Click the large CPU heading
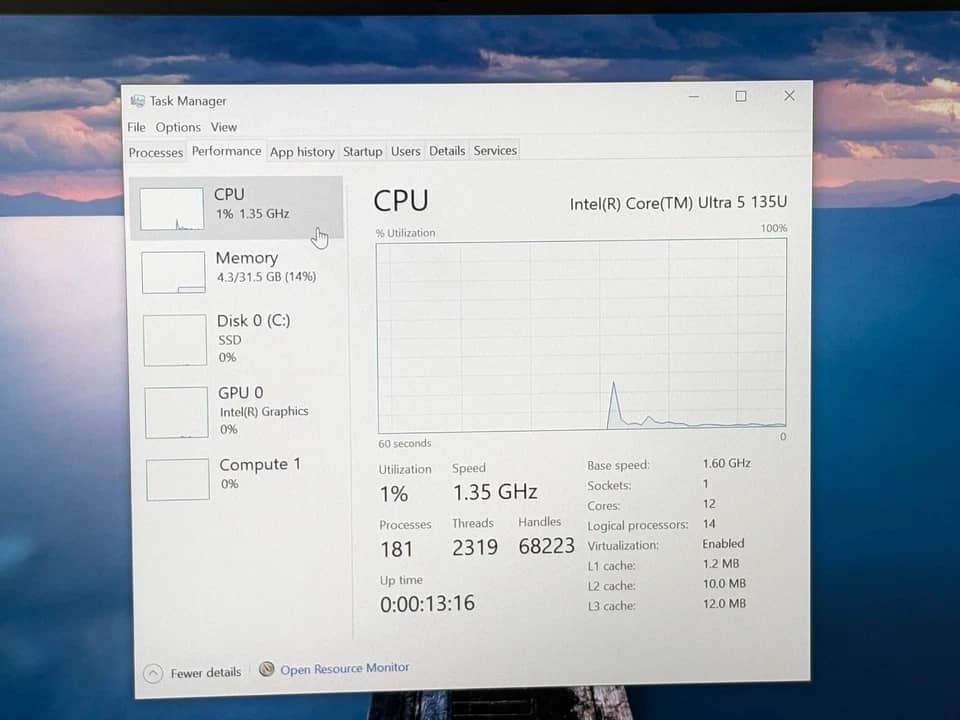 pos(401,201)
